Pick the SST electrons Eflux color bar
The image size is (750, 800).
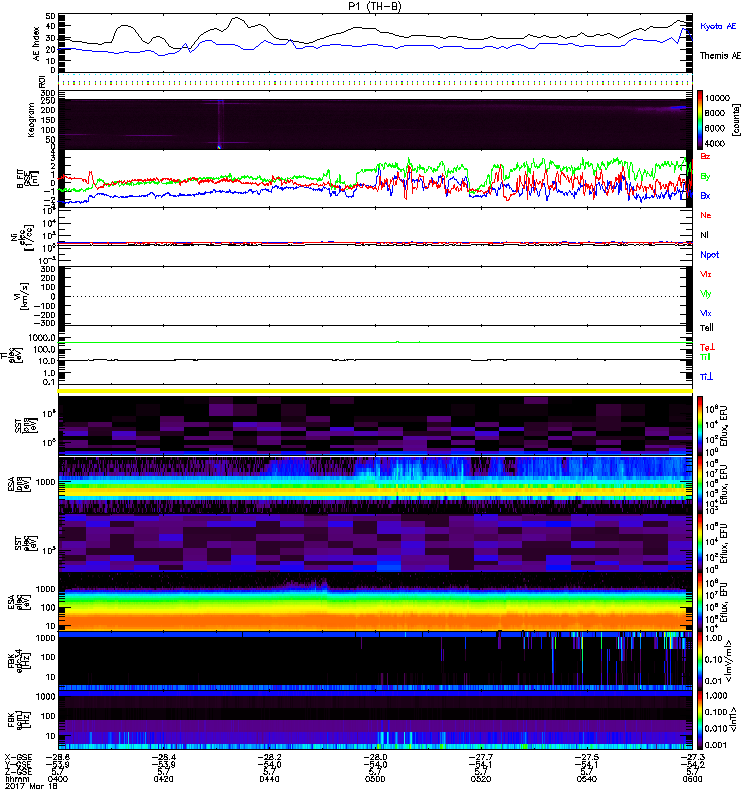(699, 543)
